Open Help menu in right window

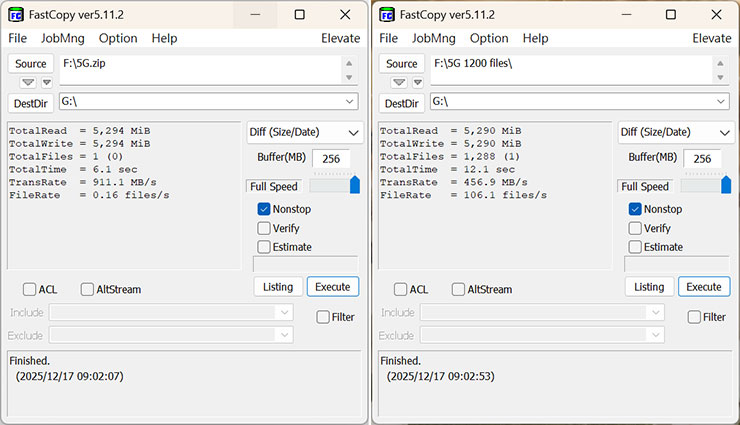[x=535, y=38]
